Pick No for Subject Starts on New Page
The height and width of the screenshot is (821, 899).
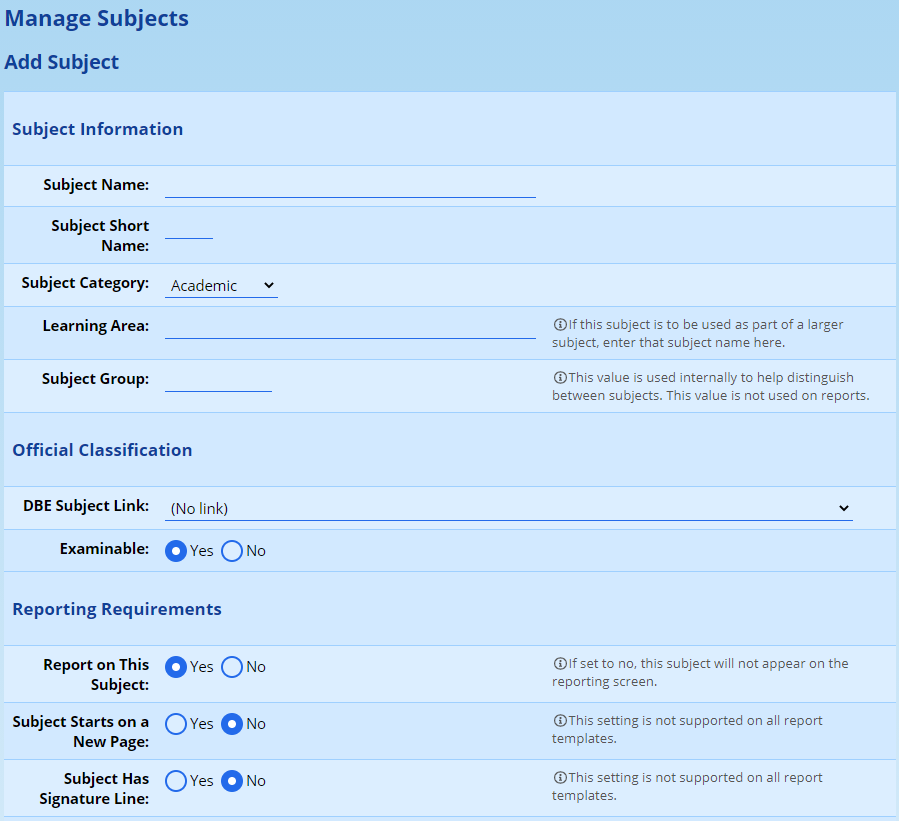click(232, 724)
